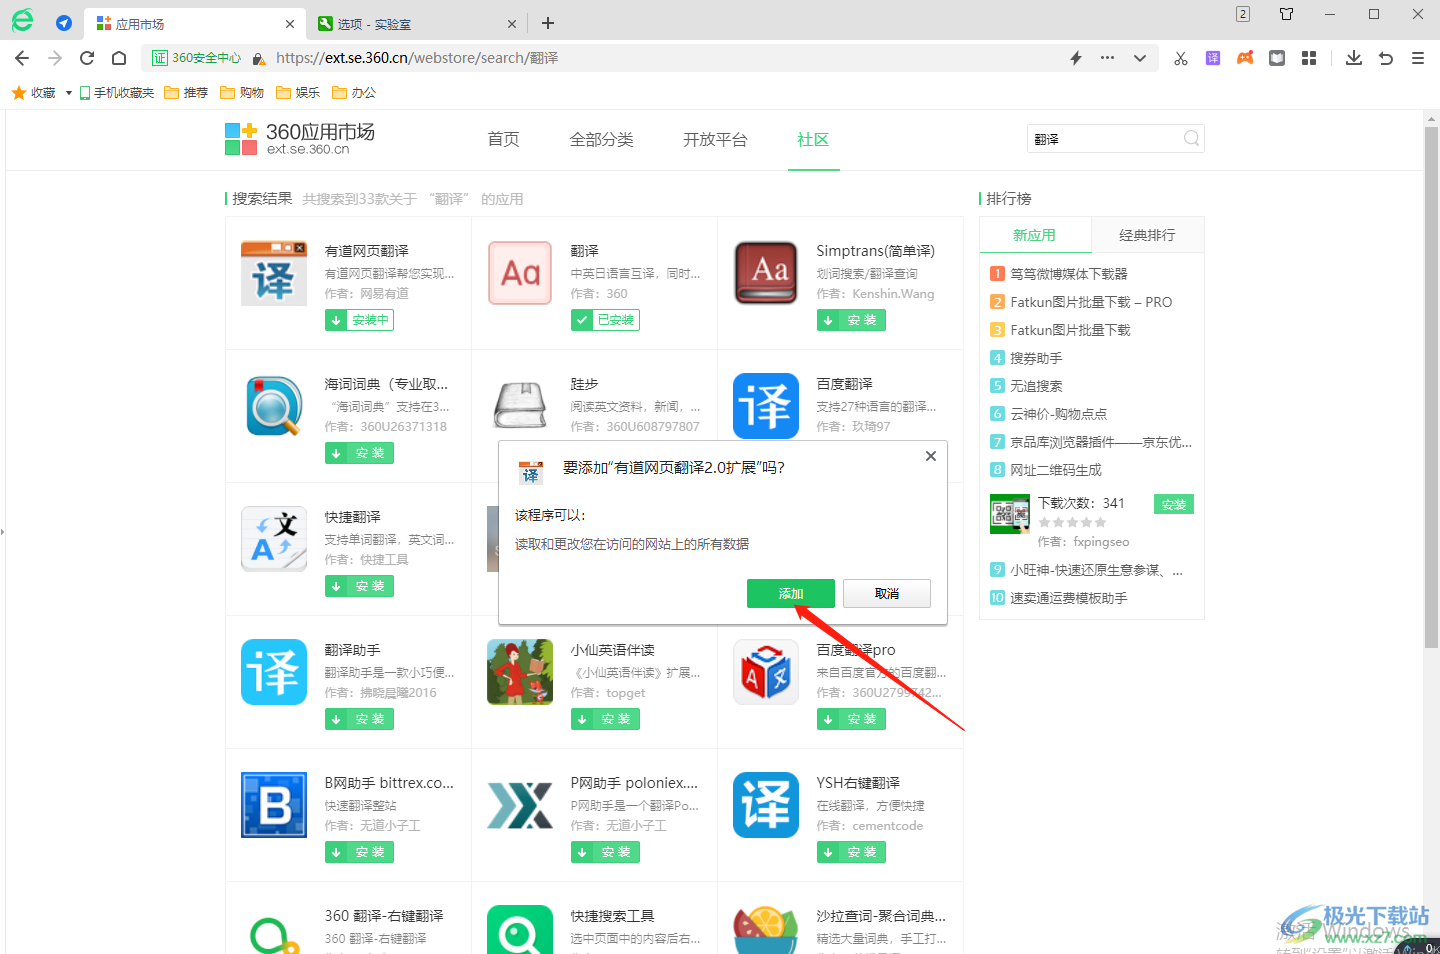Open the browser hamburger main menu

1418,58
